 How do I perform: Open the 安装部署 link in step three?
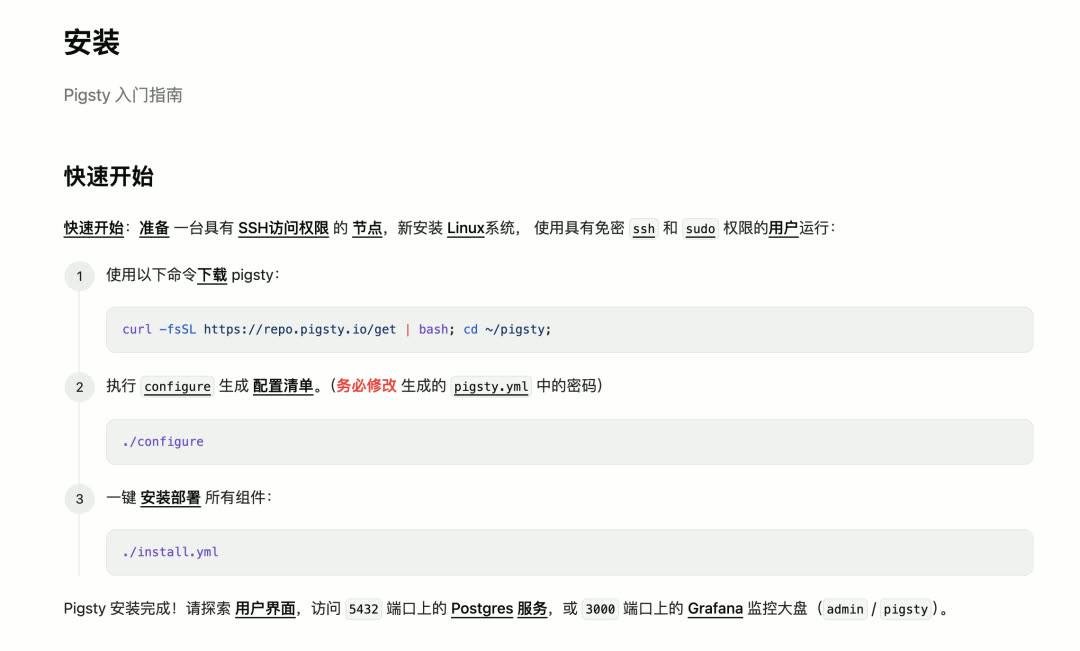(x=170, y=498)
